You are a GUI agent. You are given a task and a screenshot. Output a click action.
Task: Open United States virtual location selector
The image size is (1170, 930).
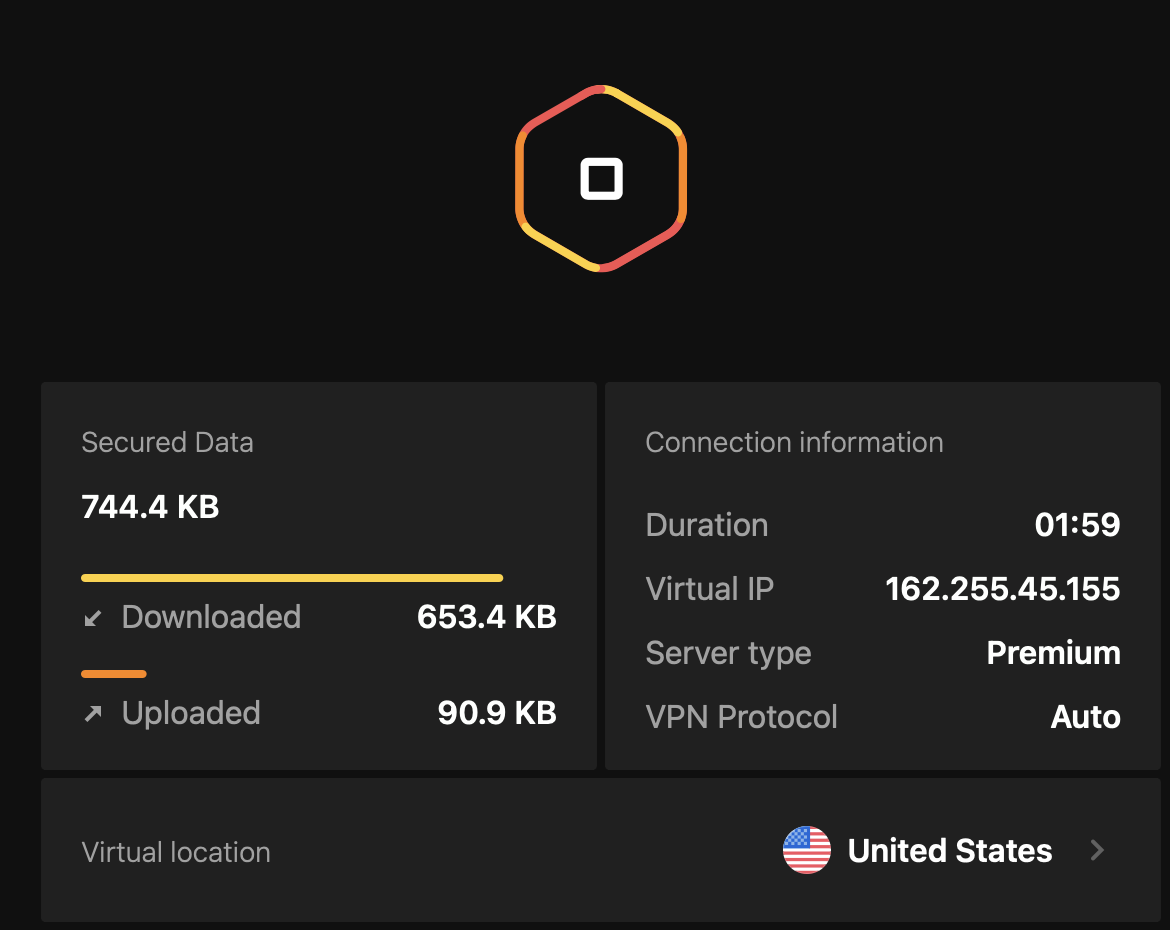[x=949, y=851]
